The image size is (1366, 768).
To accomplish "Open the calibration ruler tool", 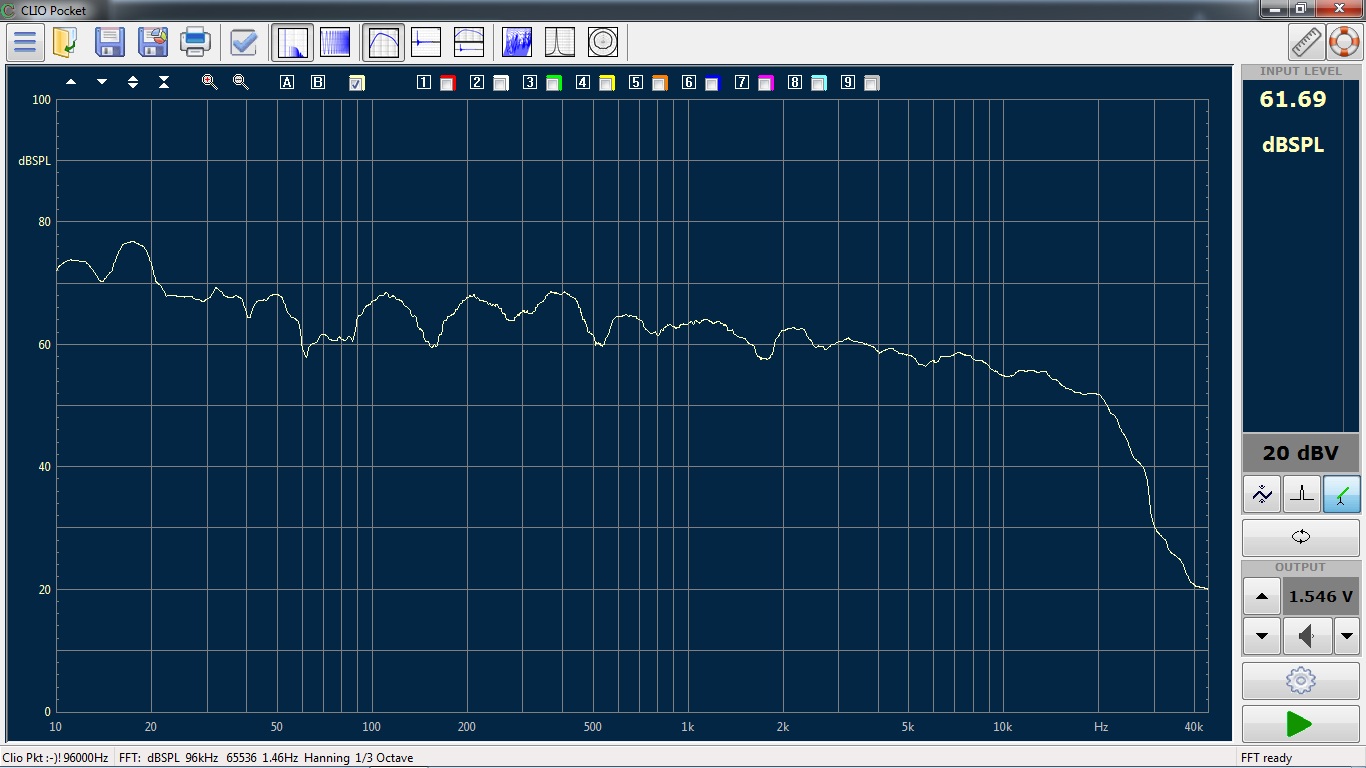I will [1306, 42].
